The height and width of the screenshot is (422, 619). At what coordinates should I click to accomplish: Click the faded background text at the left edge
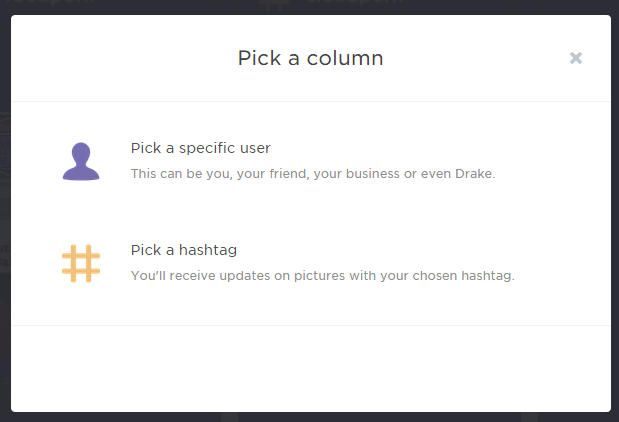pos(5,255)
